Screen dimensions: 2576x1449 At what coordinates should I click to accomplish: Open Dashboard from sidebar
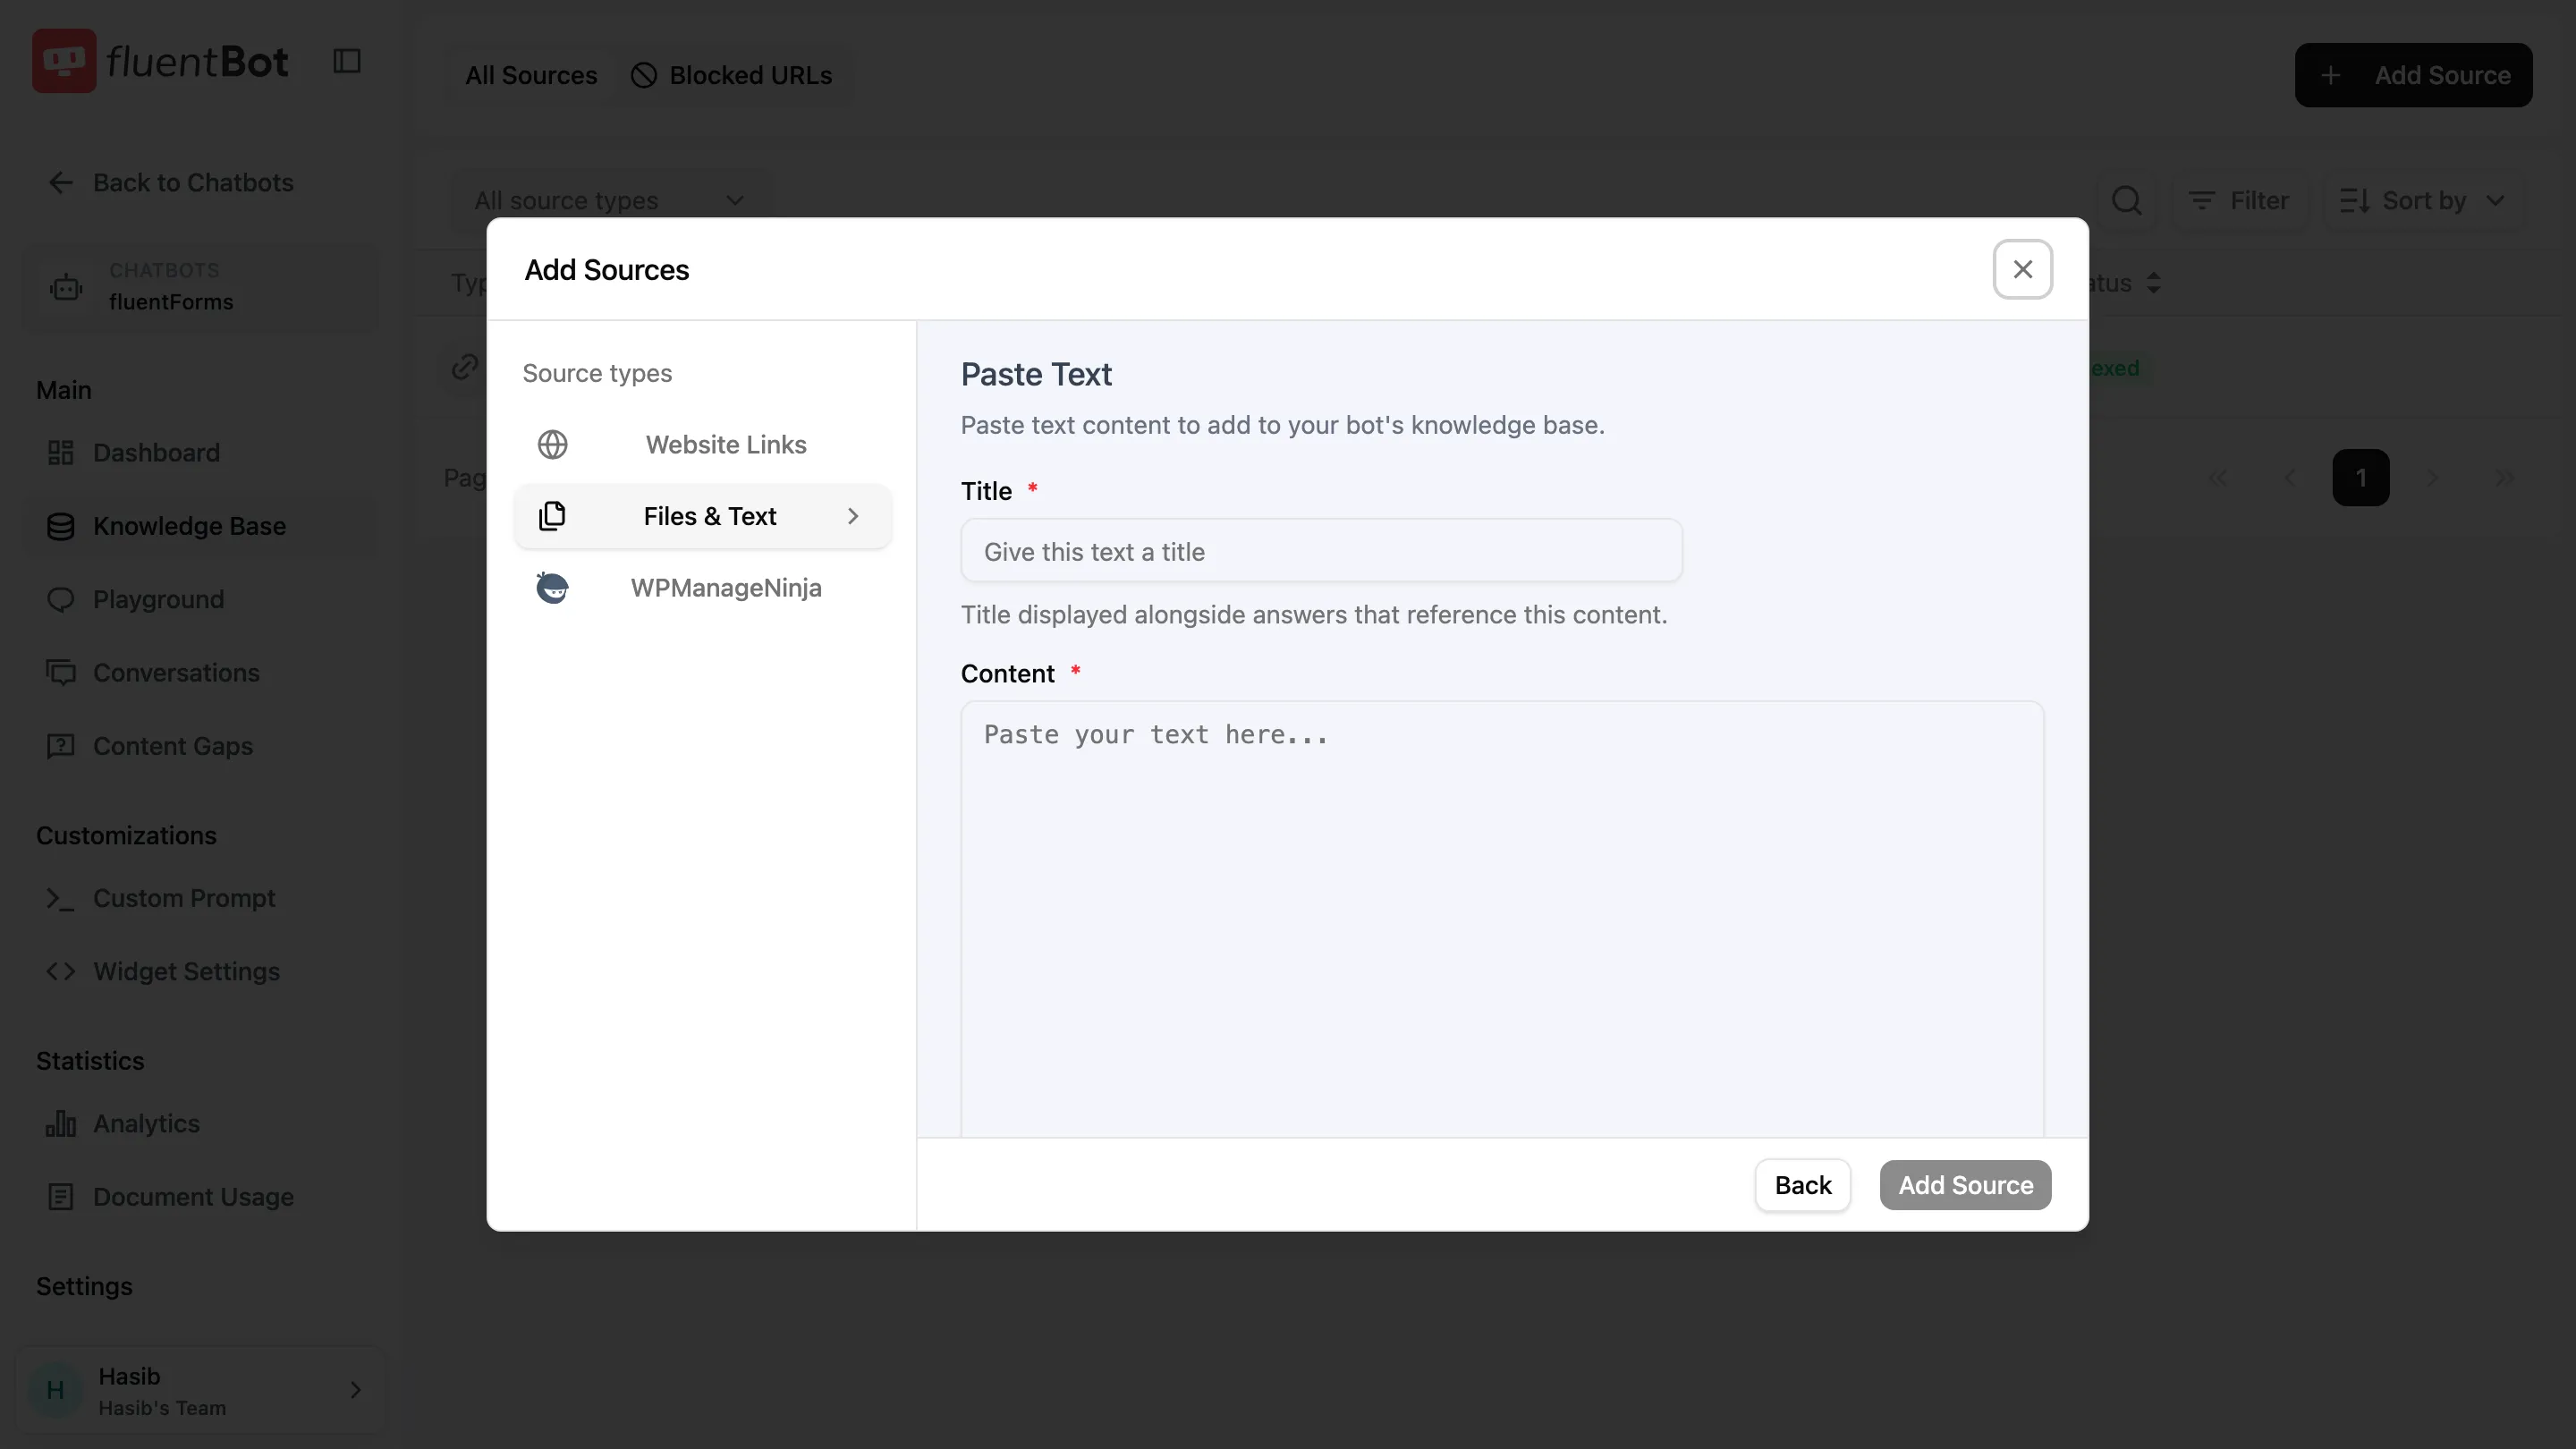[x=200, y=453]
